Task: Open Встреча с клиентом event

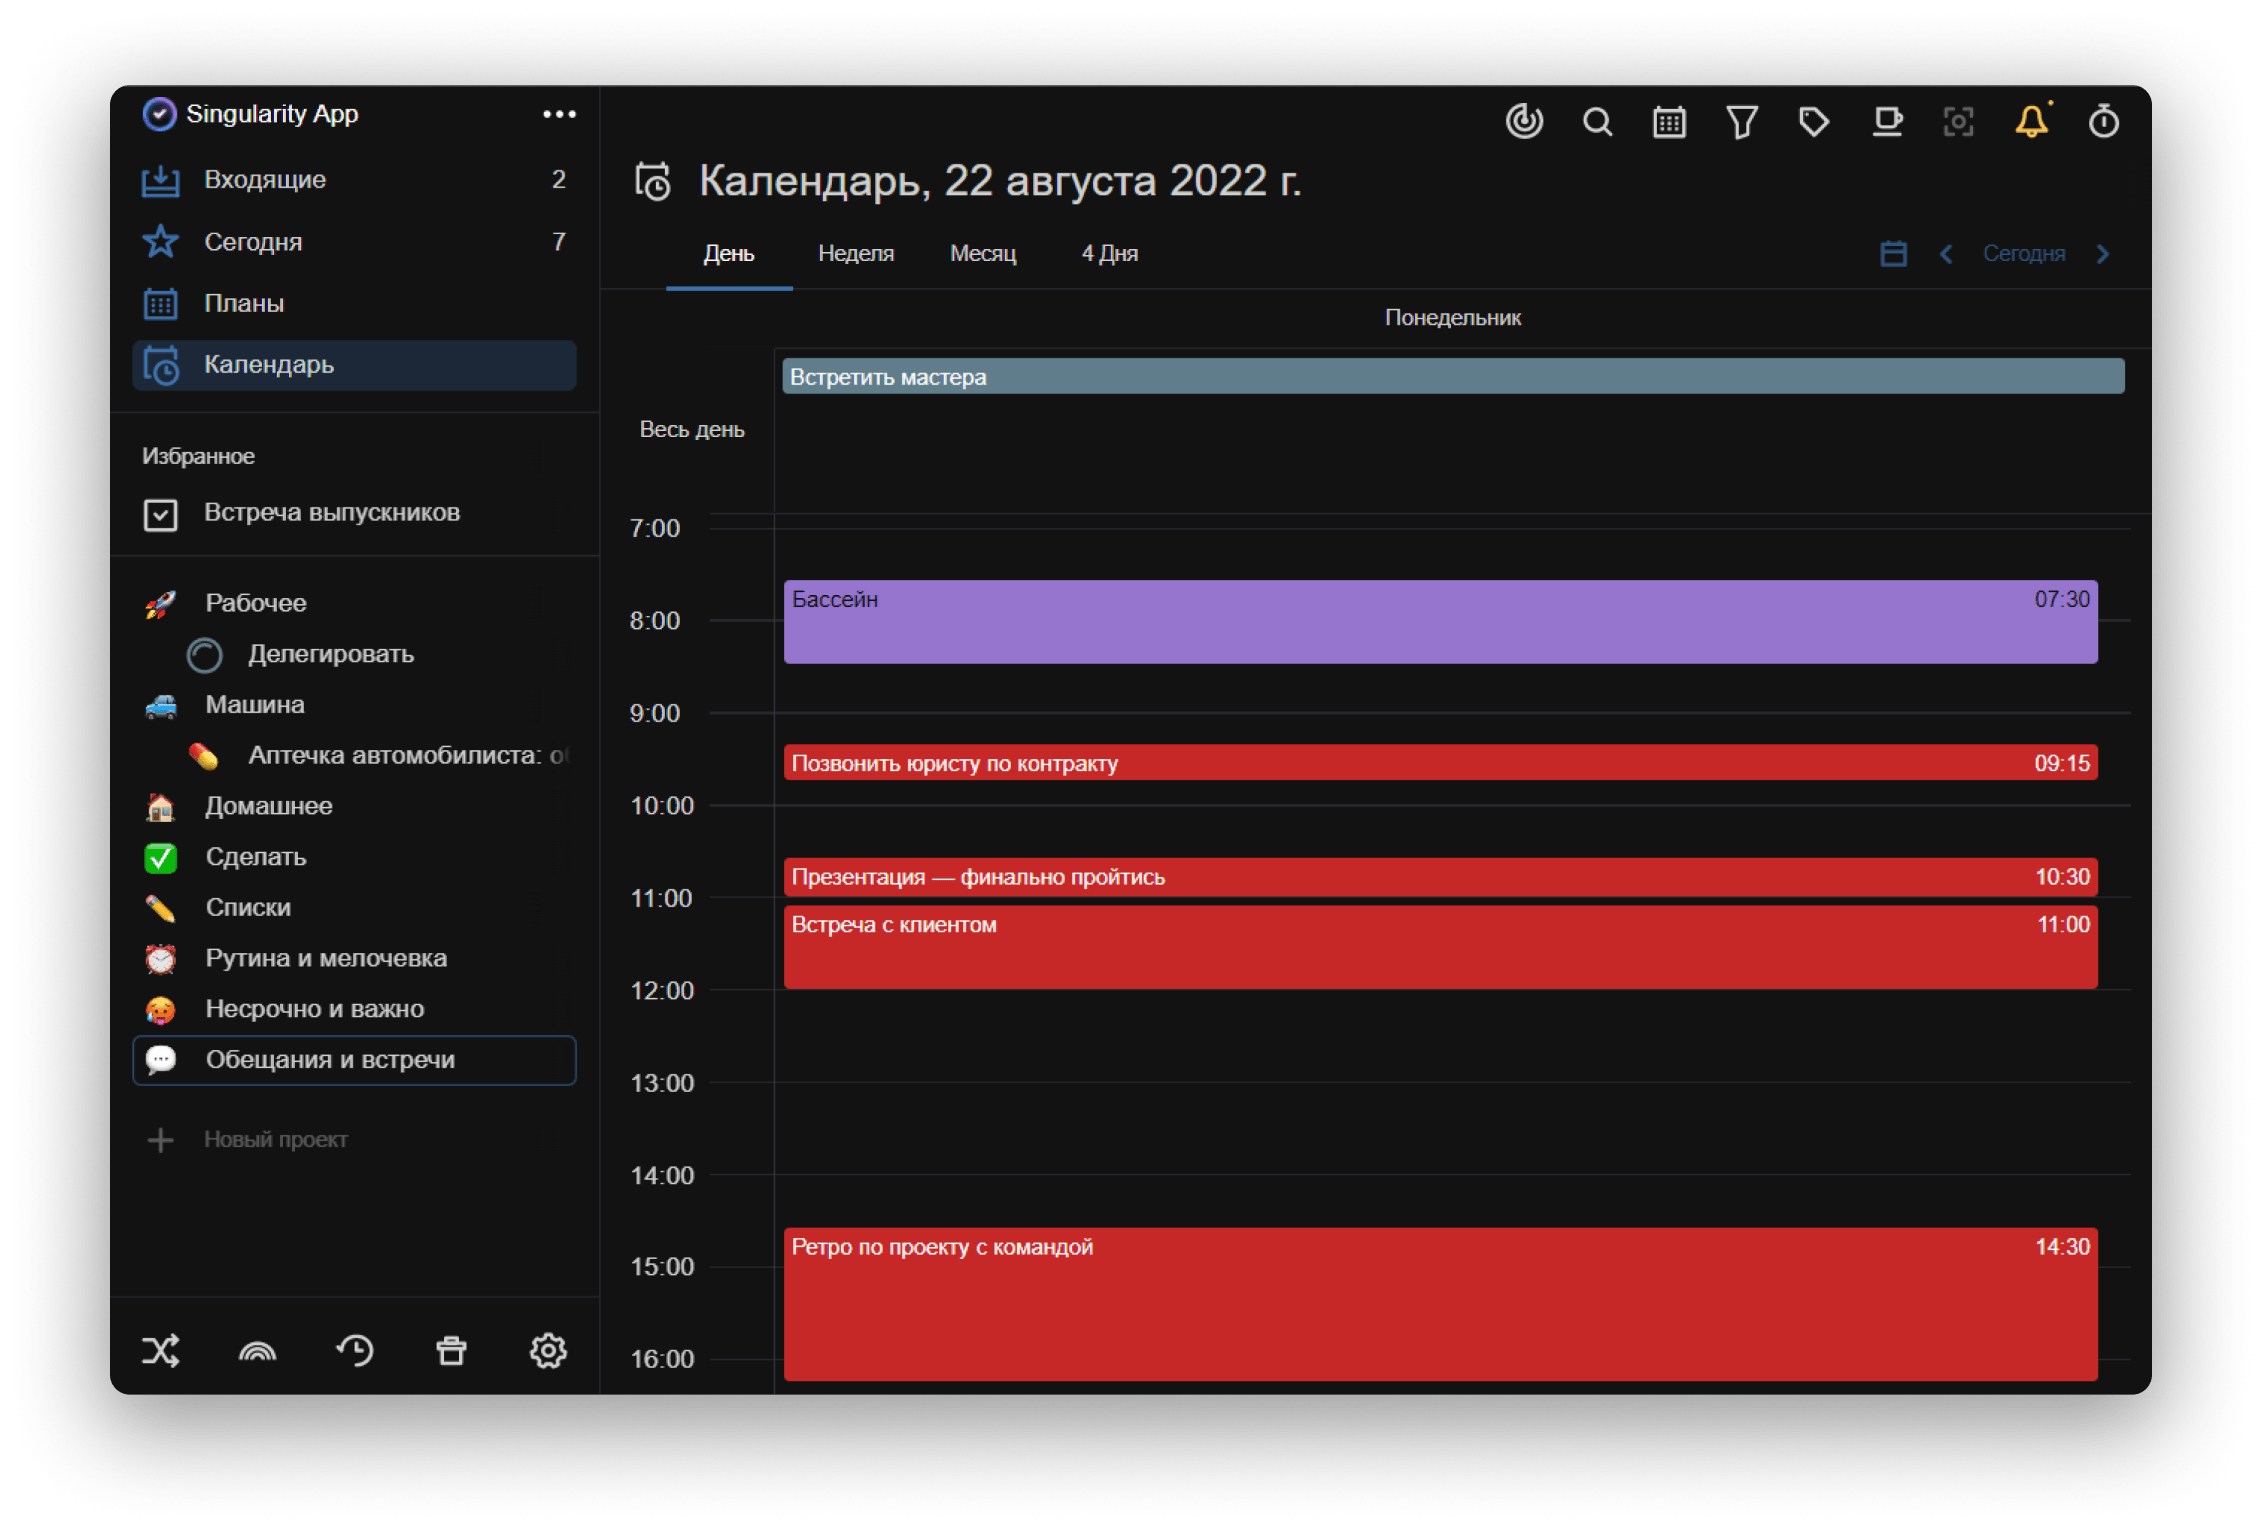Action: tap(1440, 947)
